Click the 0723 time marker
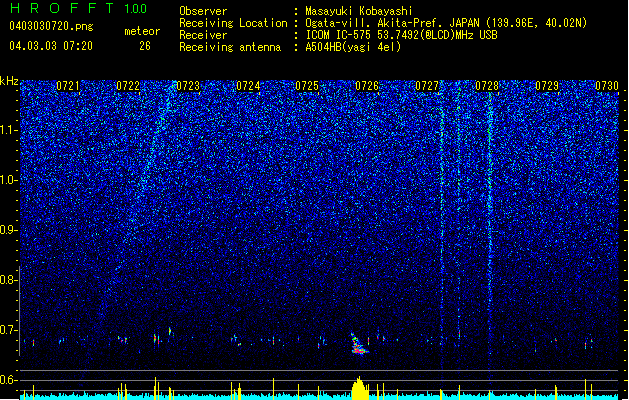This screenshot has width=629, height=400. (188, 86)
